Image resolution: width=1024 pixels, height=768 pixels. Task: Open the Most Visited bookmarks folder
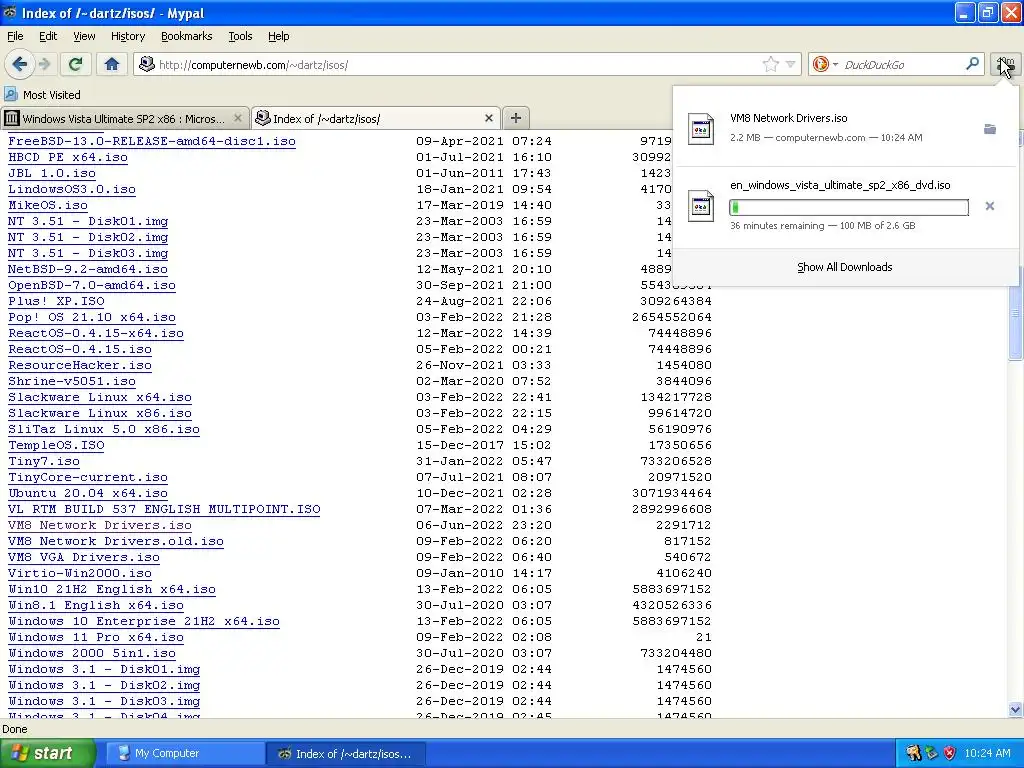pyautogui.click(x=43, y=95)
